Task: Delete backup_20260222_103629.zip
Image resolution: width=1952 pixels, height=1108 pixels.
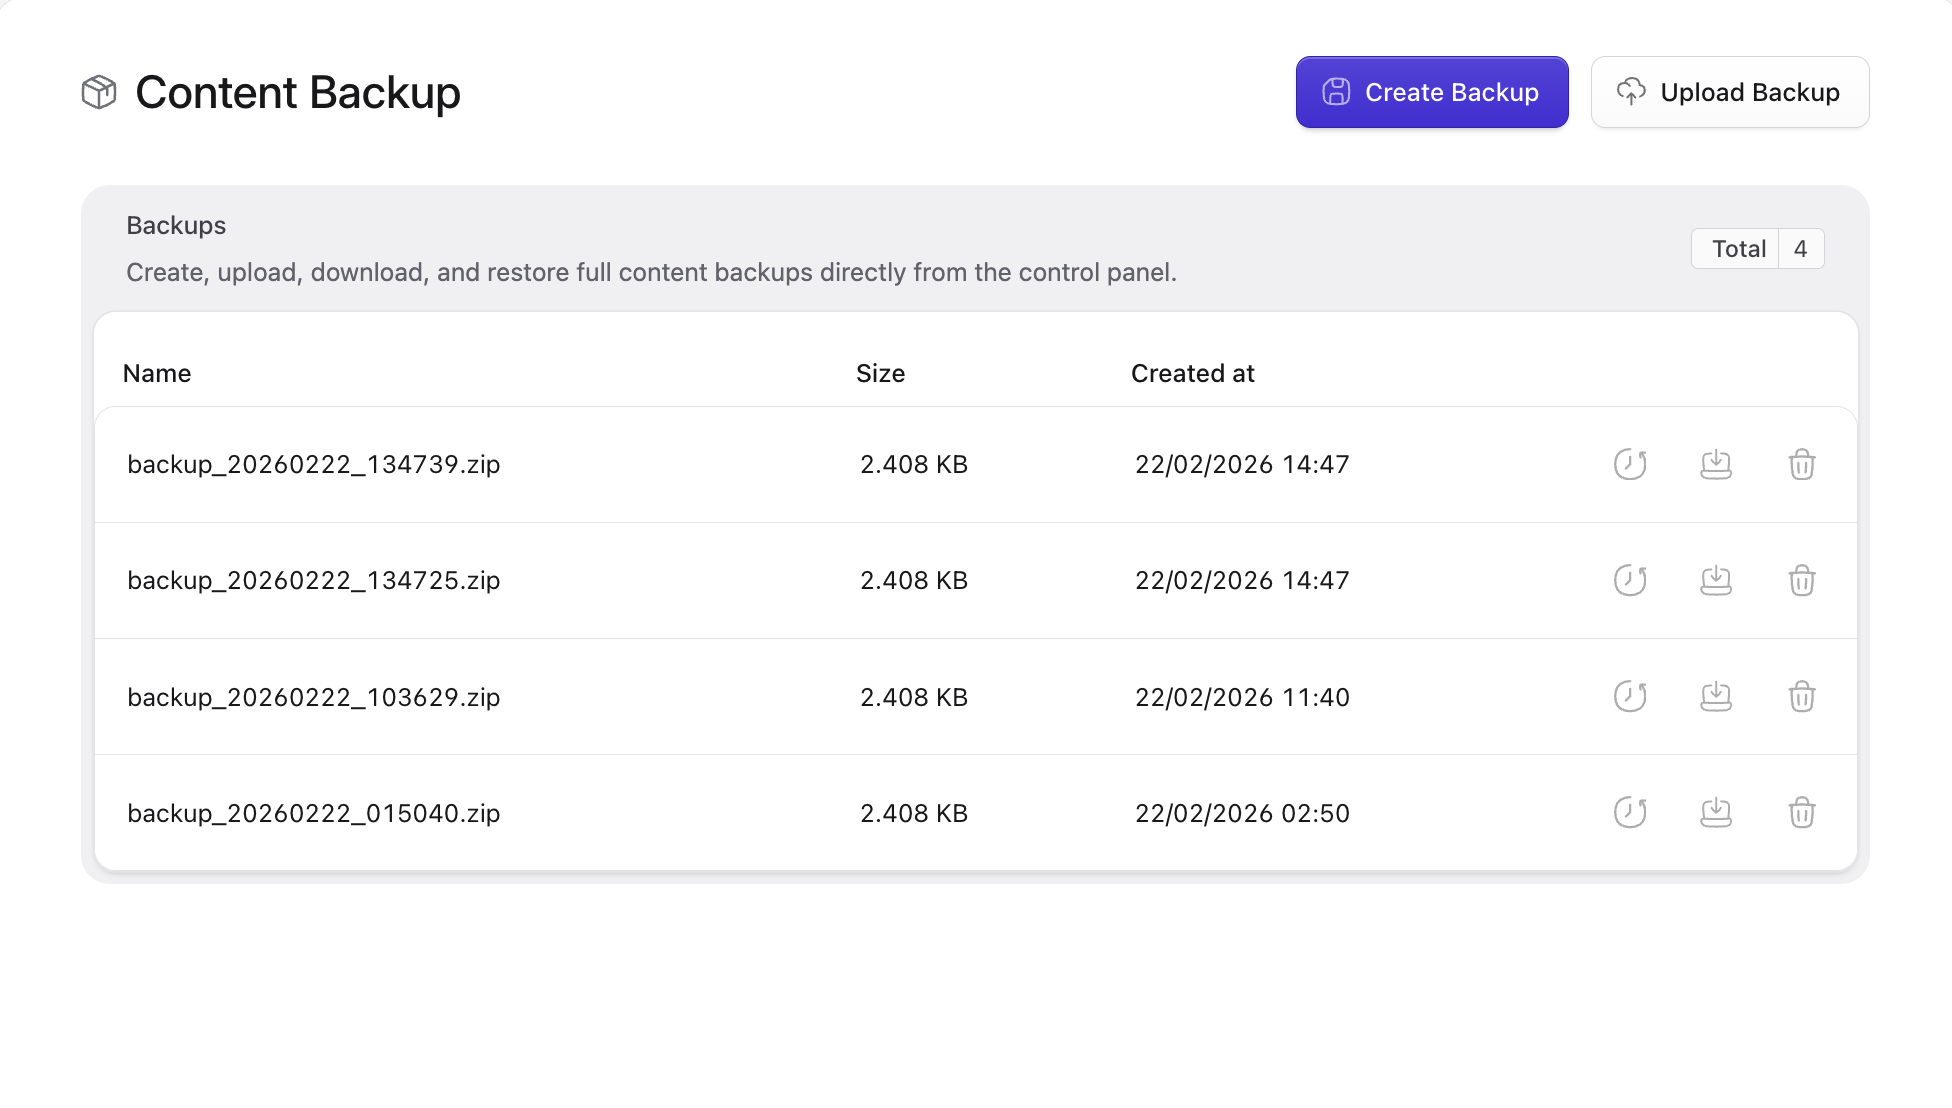Action: tap(1802, 697)
